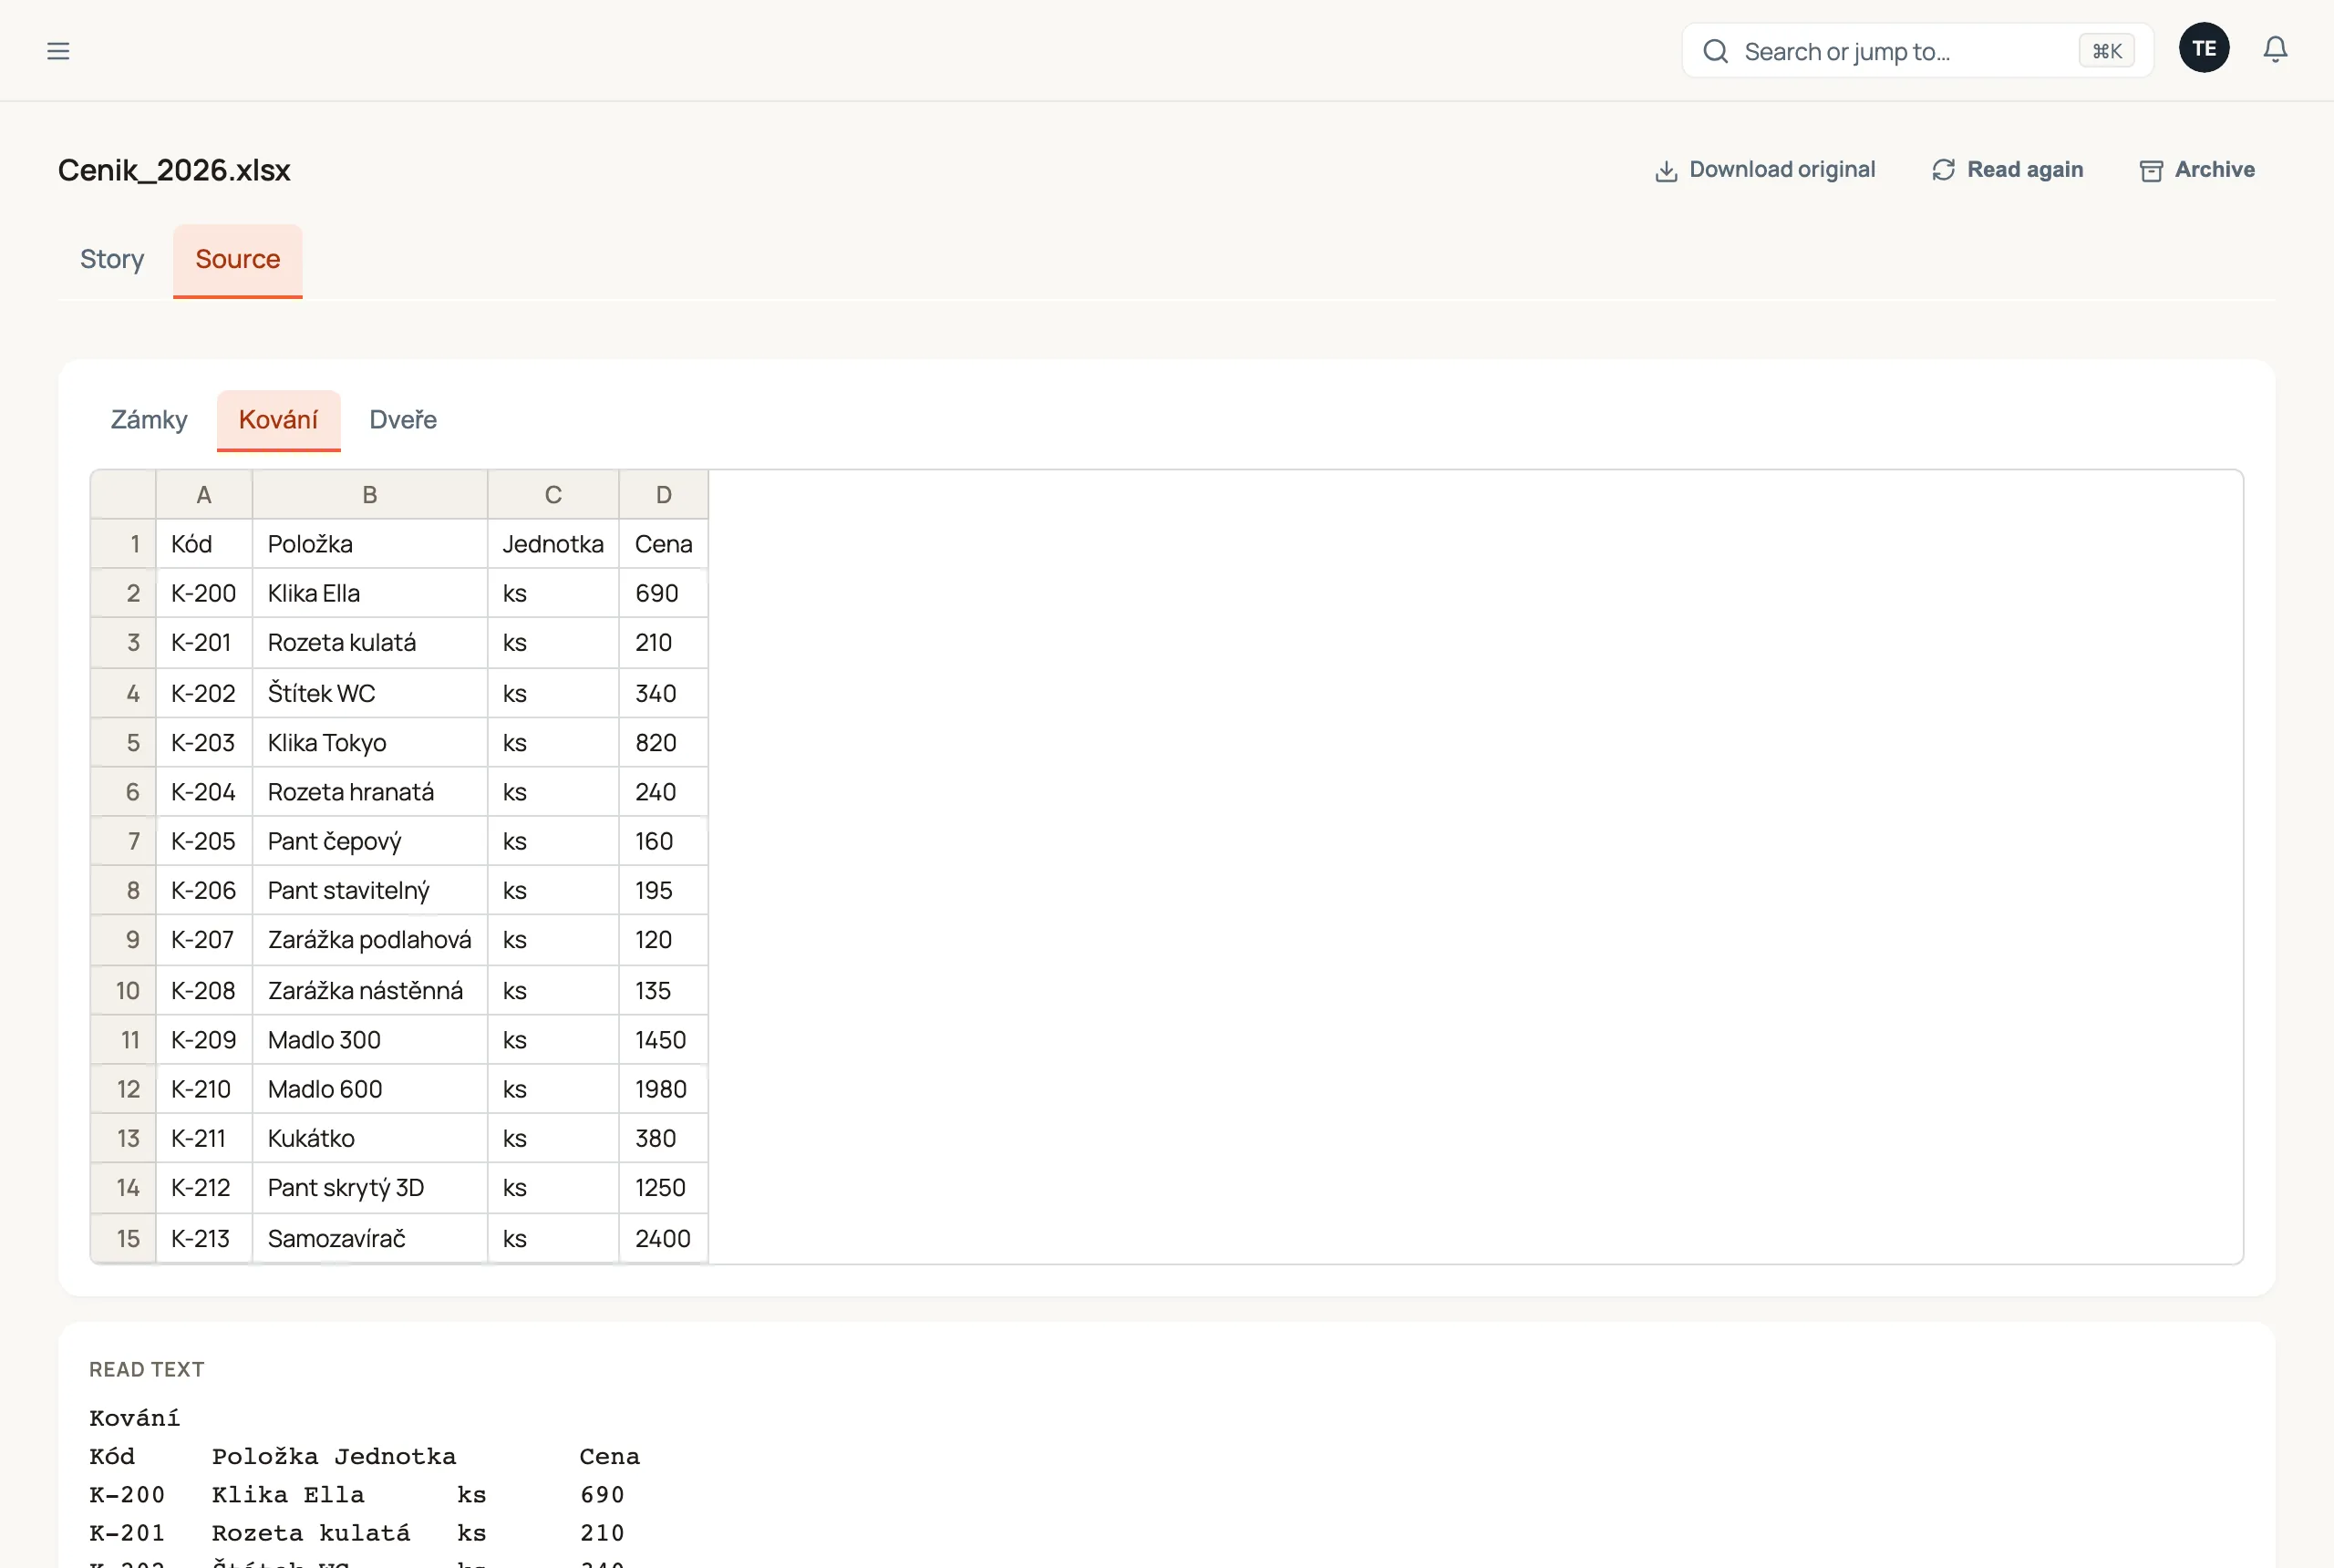Open the TE user avatar menu

click(x=2203, y=48)
